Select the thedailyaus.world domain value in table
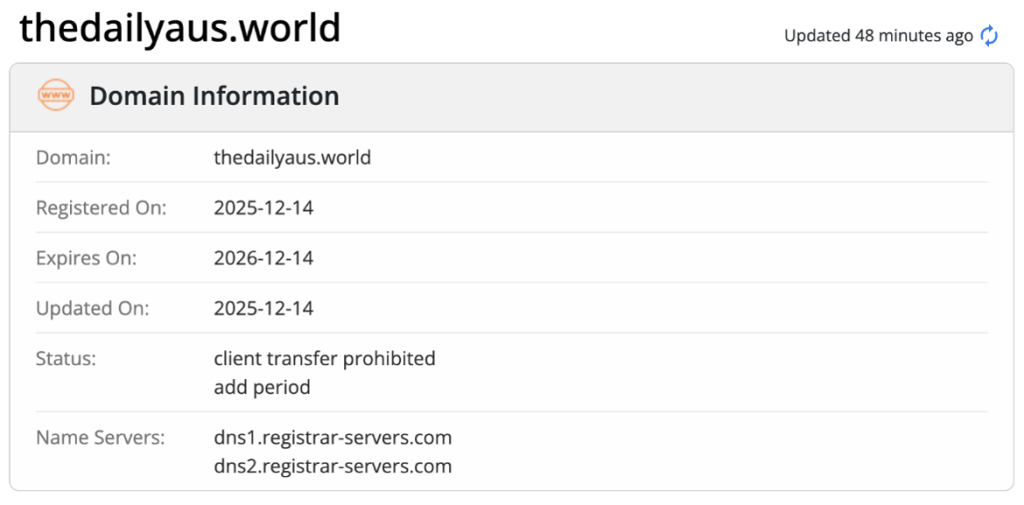 (x=292, y=158)
